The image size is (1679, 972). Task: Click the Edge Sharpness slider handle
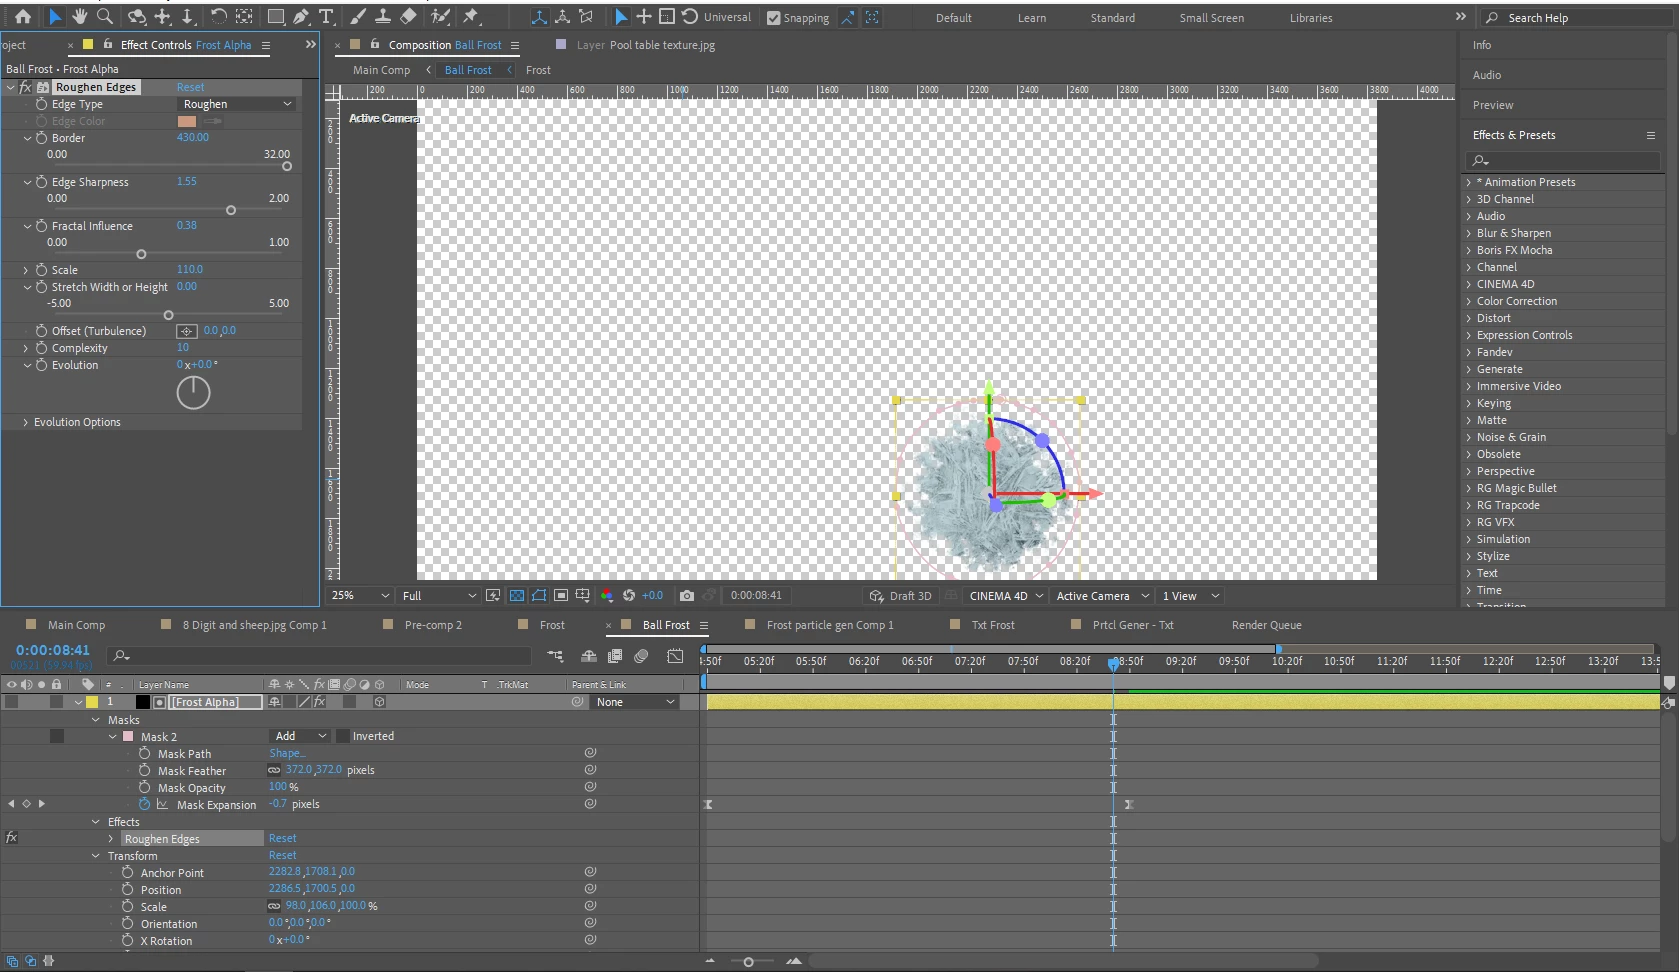[x=231, y=210]
